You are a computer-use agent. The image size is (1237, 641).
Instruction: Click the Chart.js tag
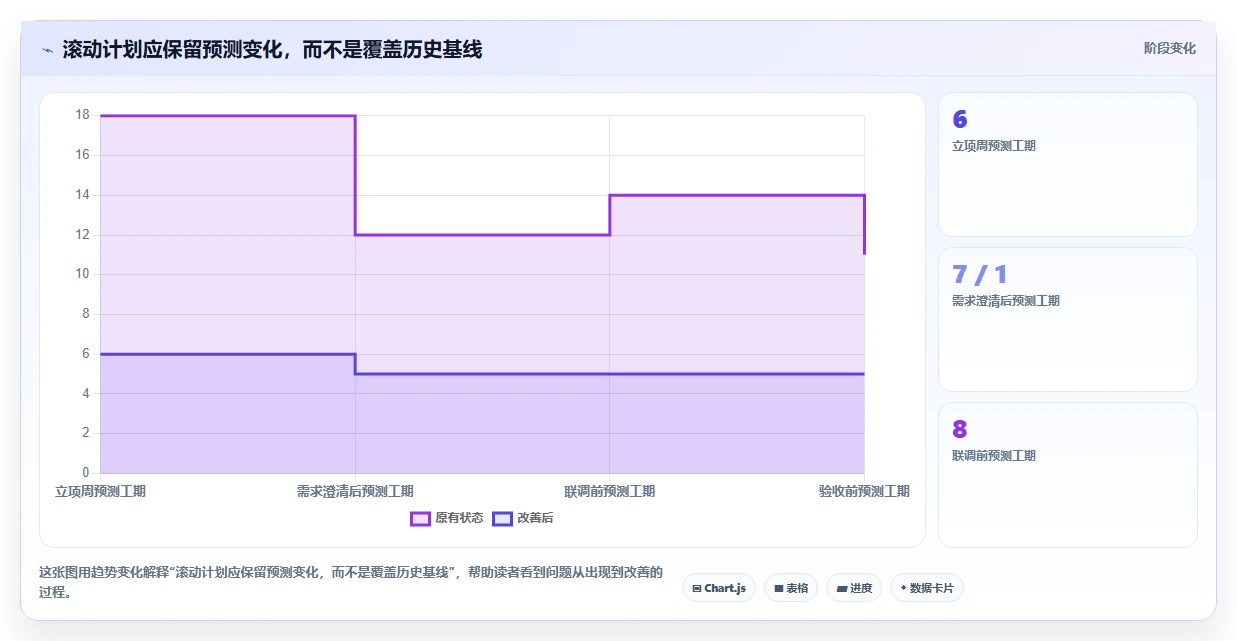719,588
